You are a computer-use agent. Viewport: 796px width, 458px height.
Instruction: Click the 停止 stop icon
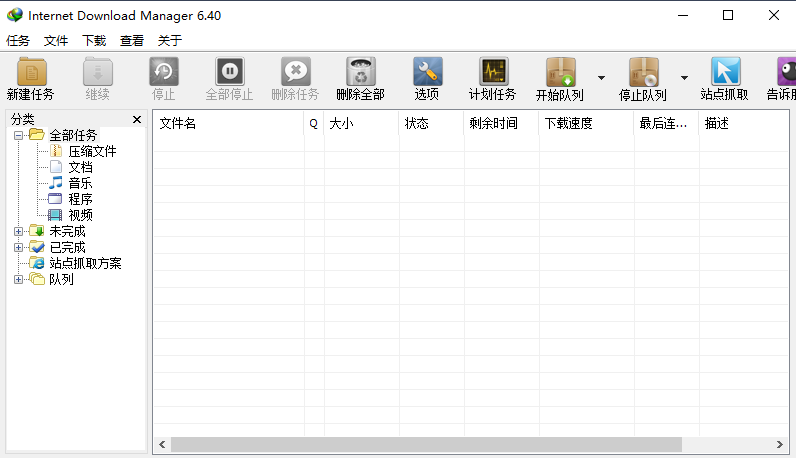pyautogui.click(x=163, y=72)
